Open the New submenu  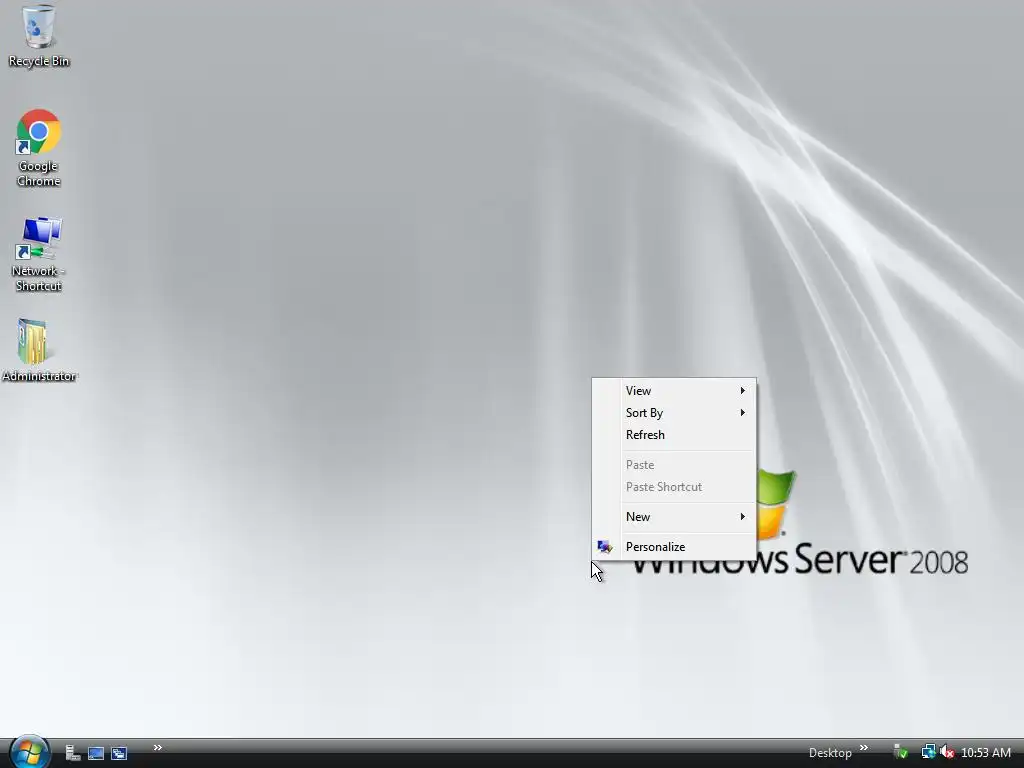674,517
